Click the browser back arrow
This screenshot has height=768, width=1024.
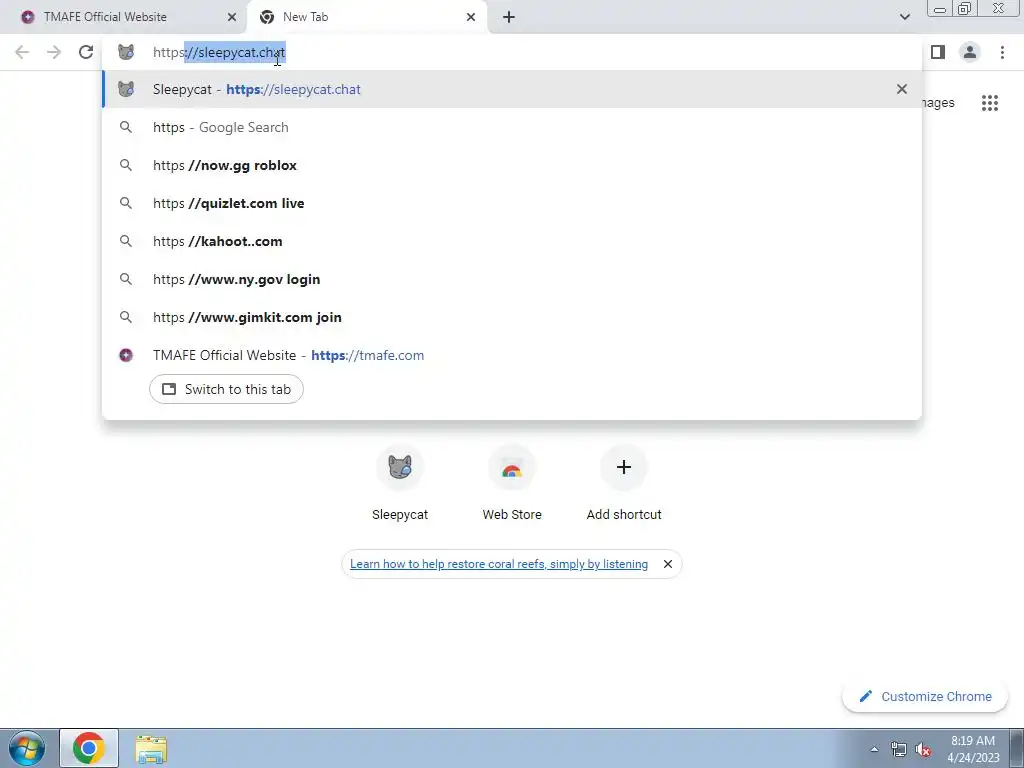click(x=22, y=52)
